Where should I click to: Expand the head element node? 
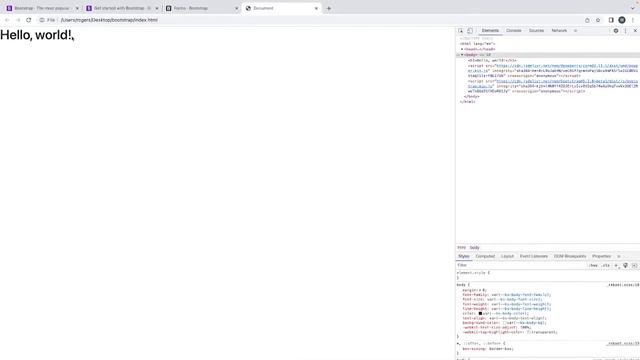462,49
